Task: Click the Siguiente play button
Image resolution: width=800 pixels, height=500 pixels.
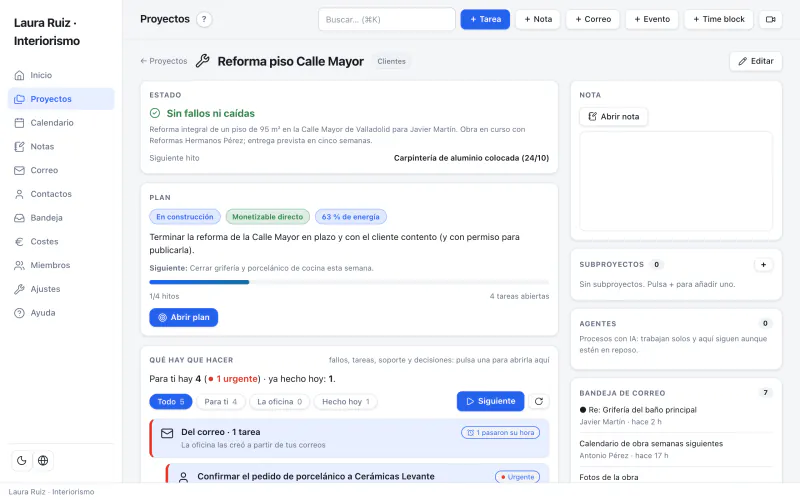Action: click(490, 402)
